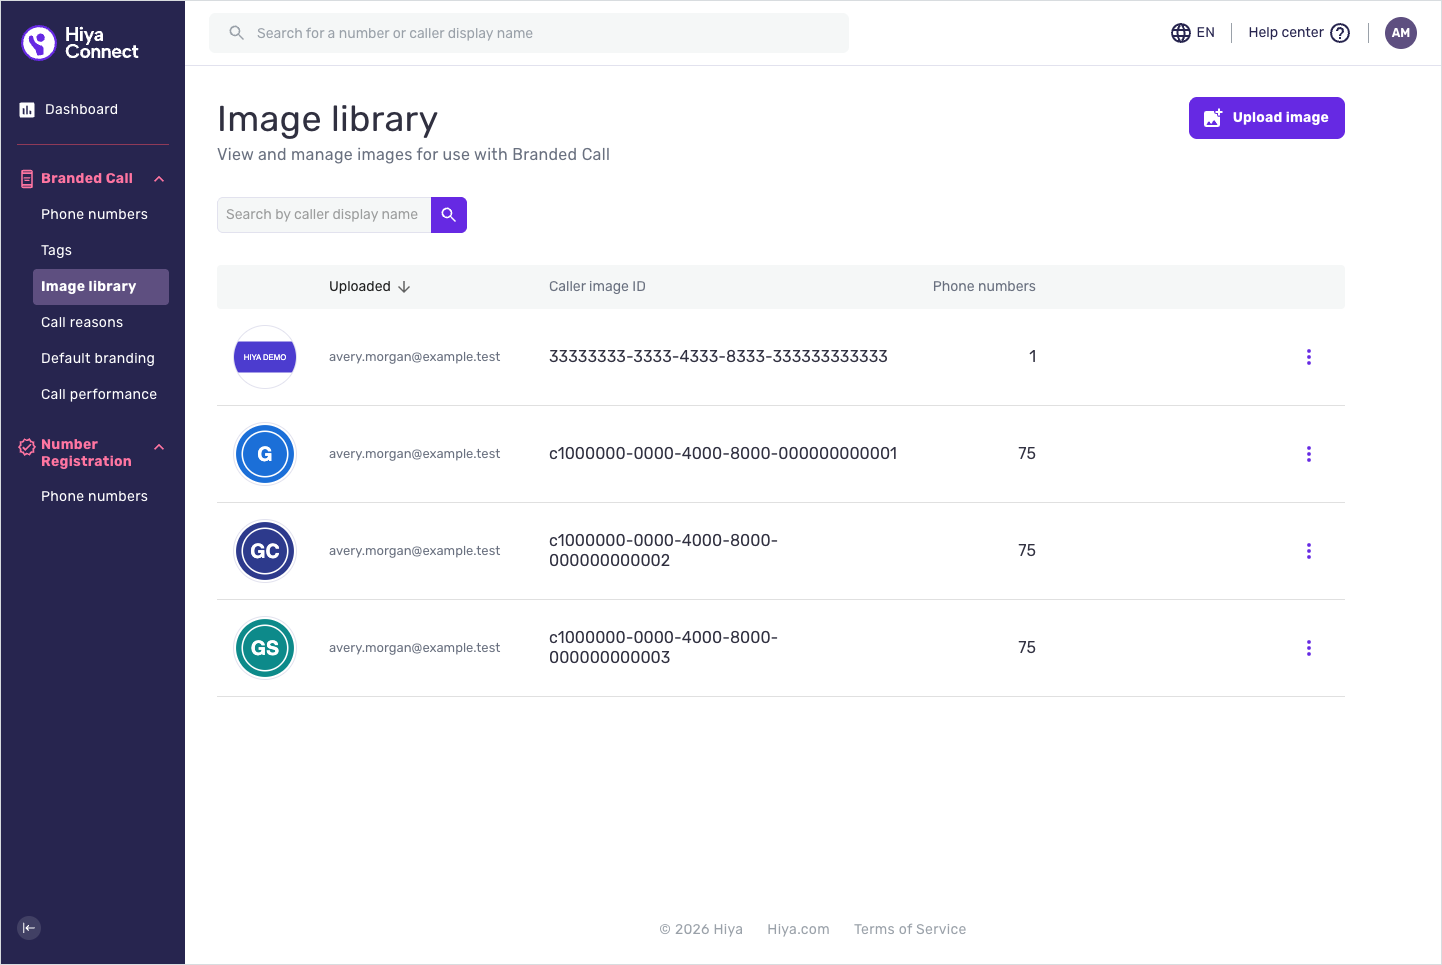
Task: Open Phone numbers under Number Registration
Action: [x=94, y=497]
